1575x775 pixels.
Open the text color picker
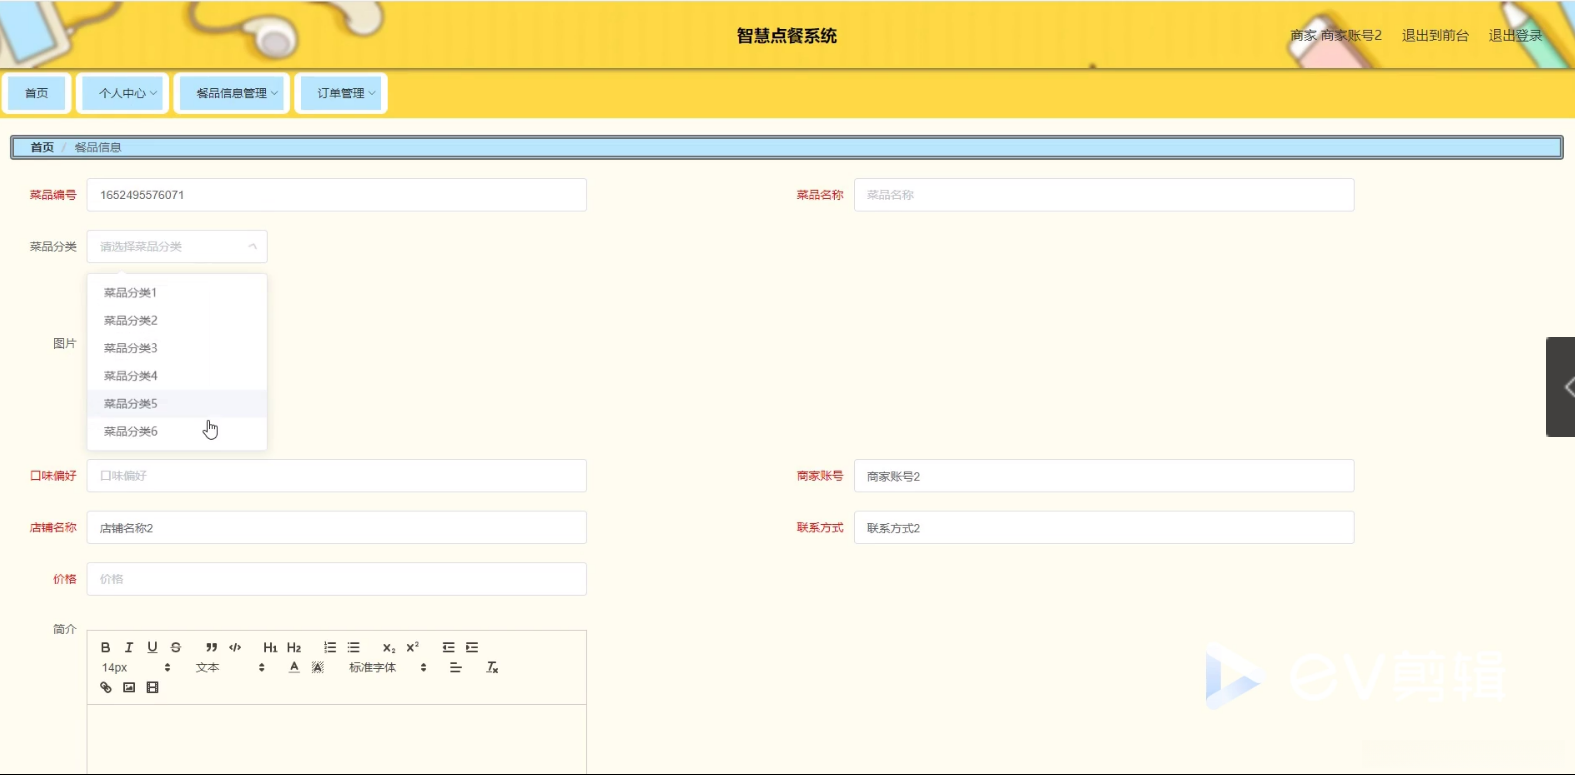click(294, 667)
